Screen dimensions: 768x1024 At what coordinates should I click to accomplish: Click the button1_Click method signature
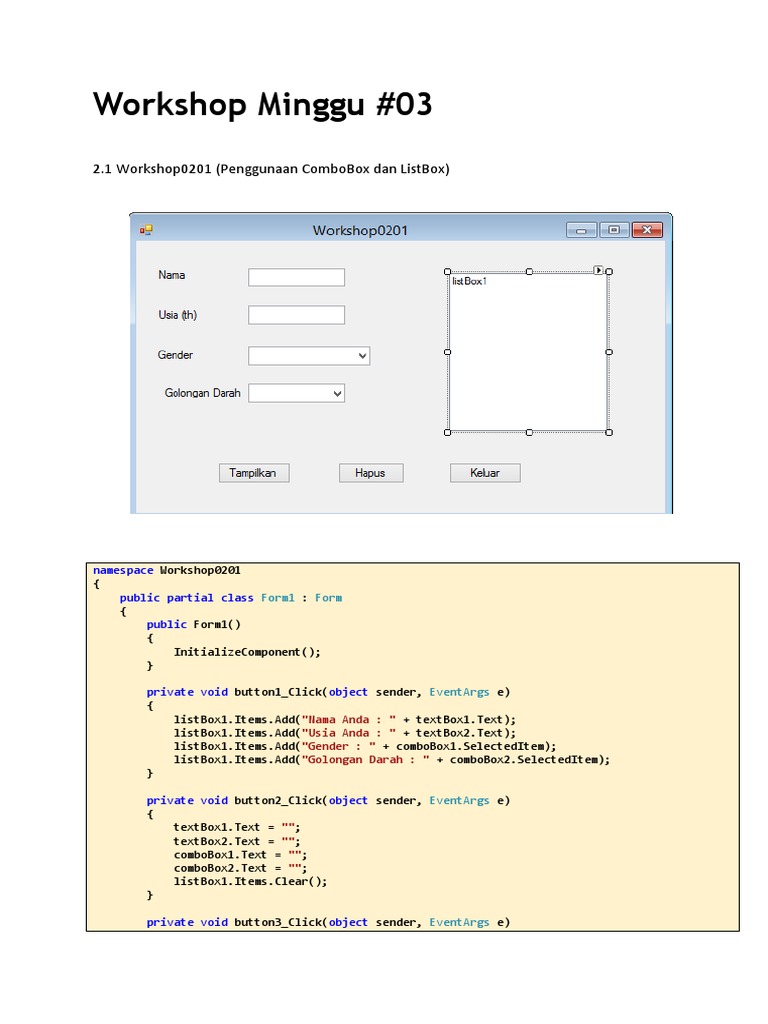tap(328, 692)
